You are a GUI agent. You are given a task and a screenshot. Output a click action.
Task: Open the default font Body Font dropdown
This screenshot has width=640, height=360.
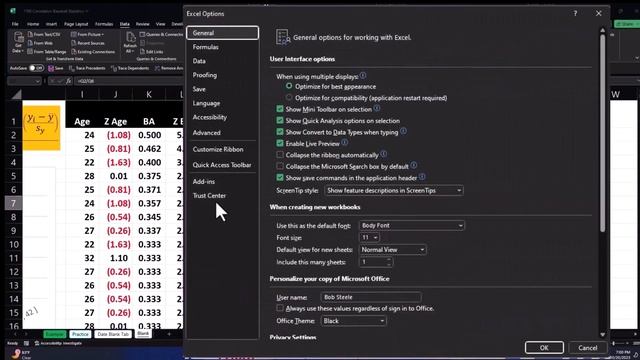(x=412, y=225)
